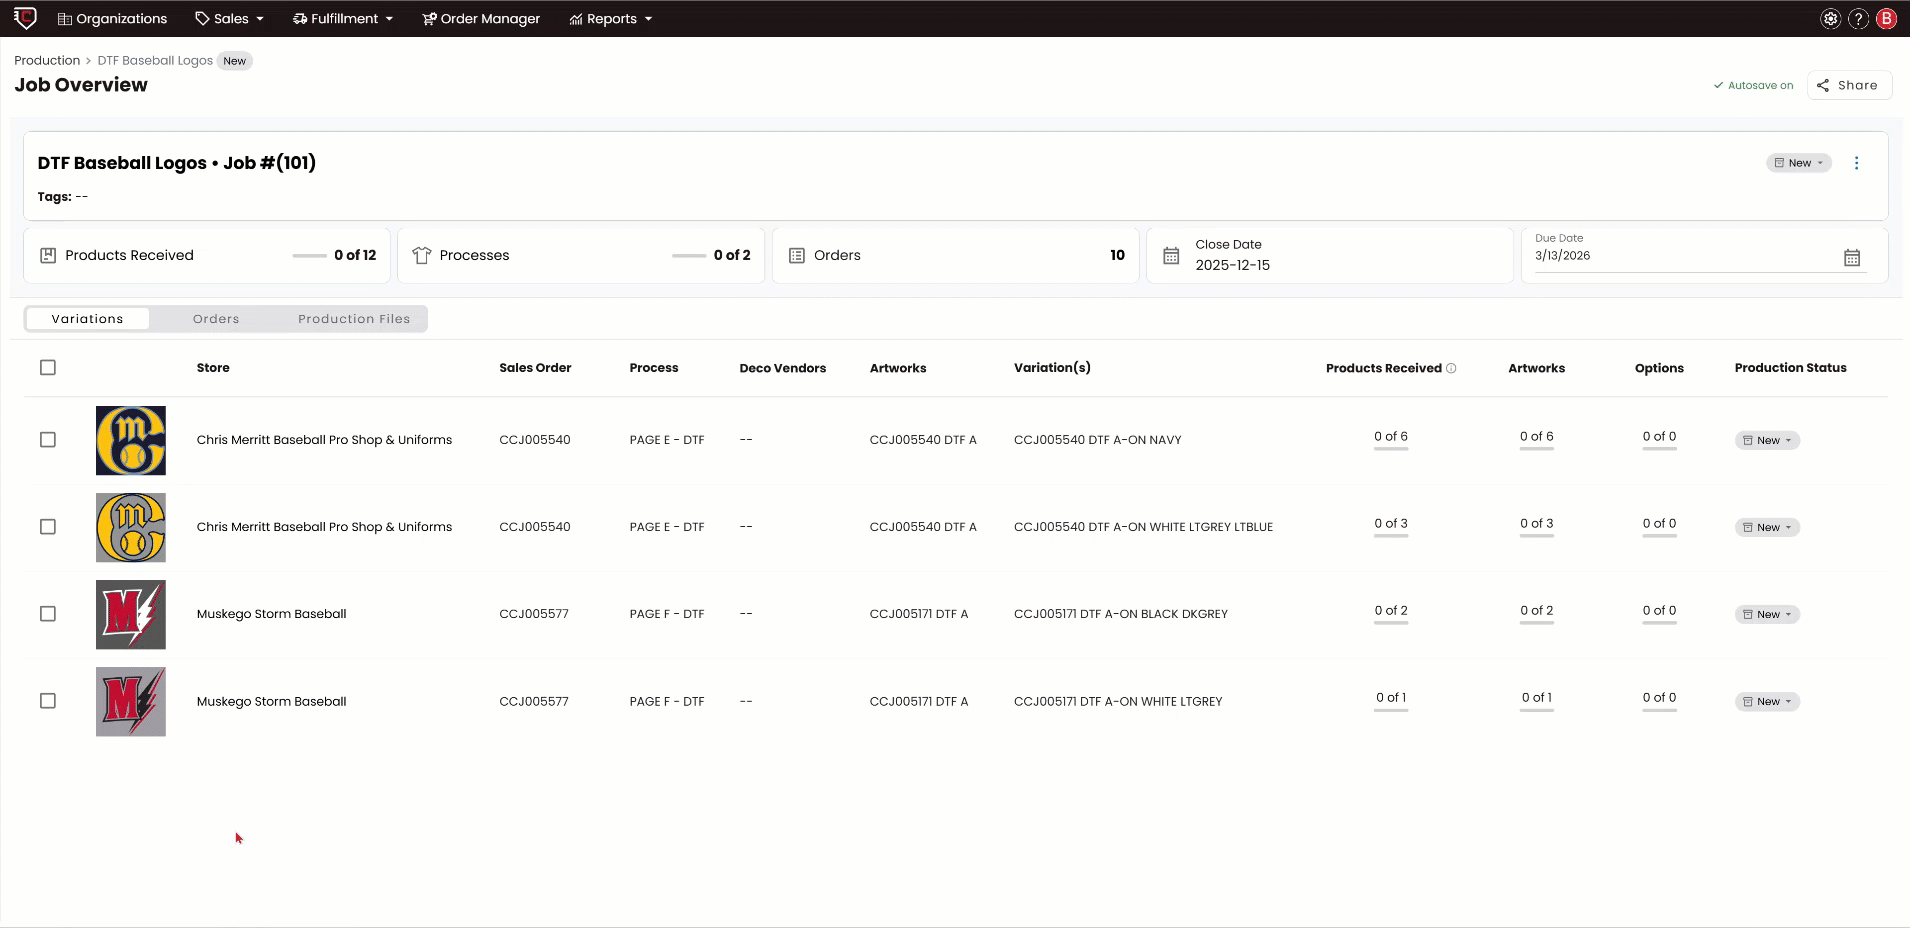Viewport: 1910px width, 928px height.
Task: Check the select-all checkbox in the table header
Action: point(47,367)
